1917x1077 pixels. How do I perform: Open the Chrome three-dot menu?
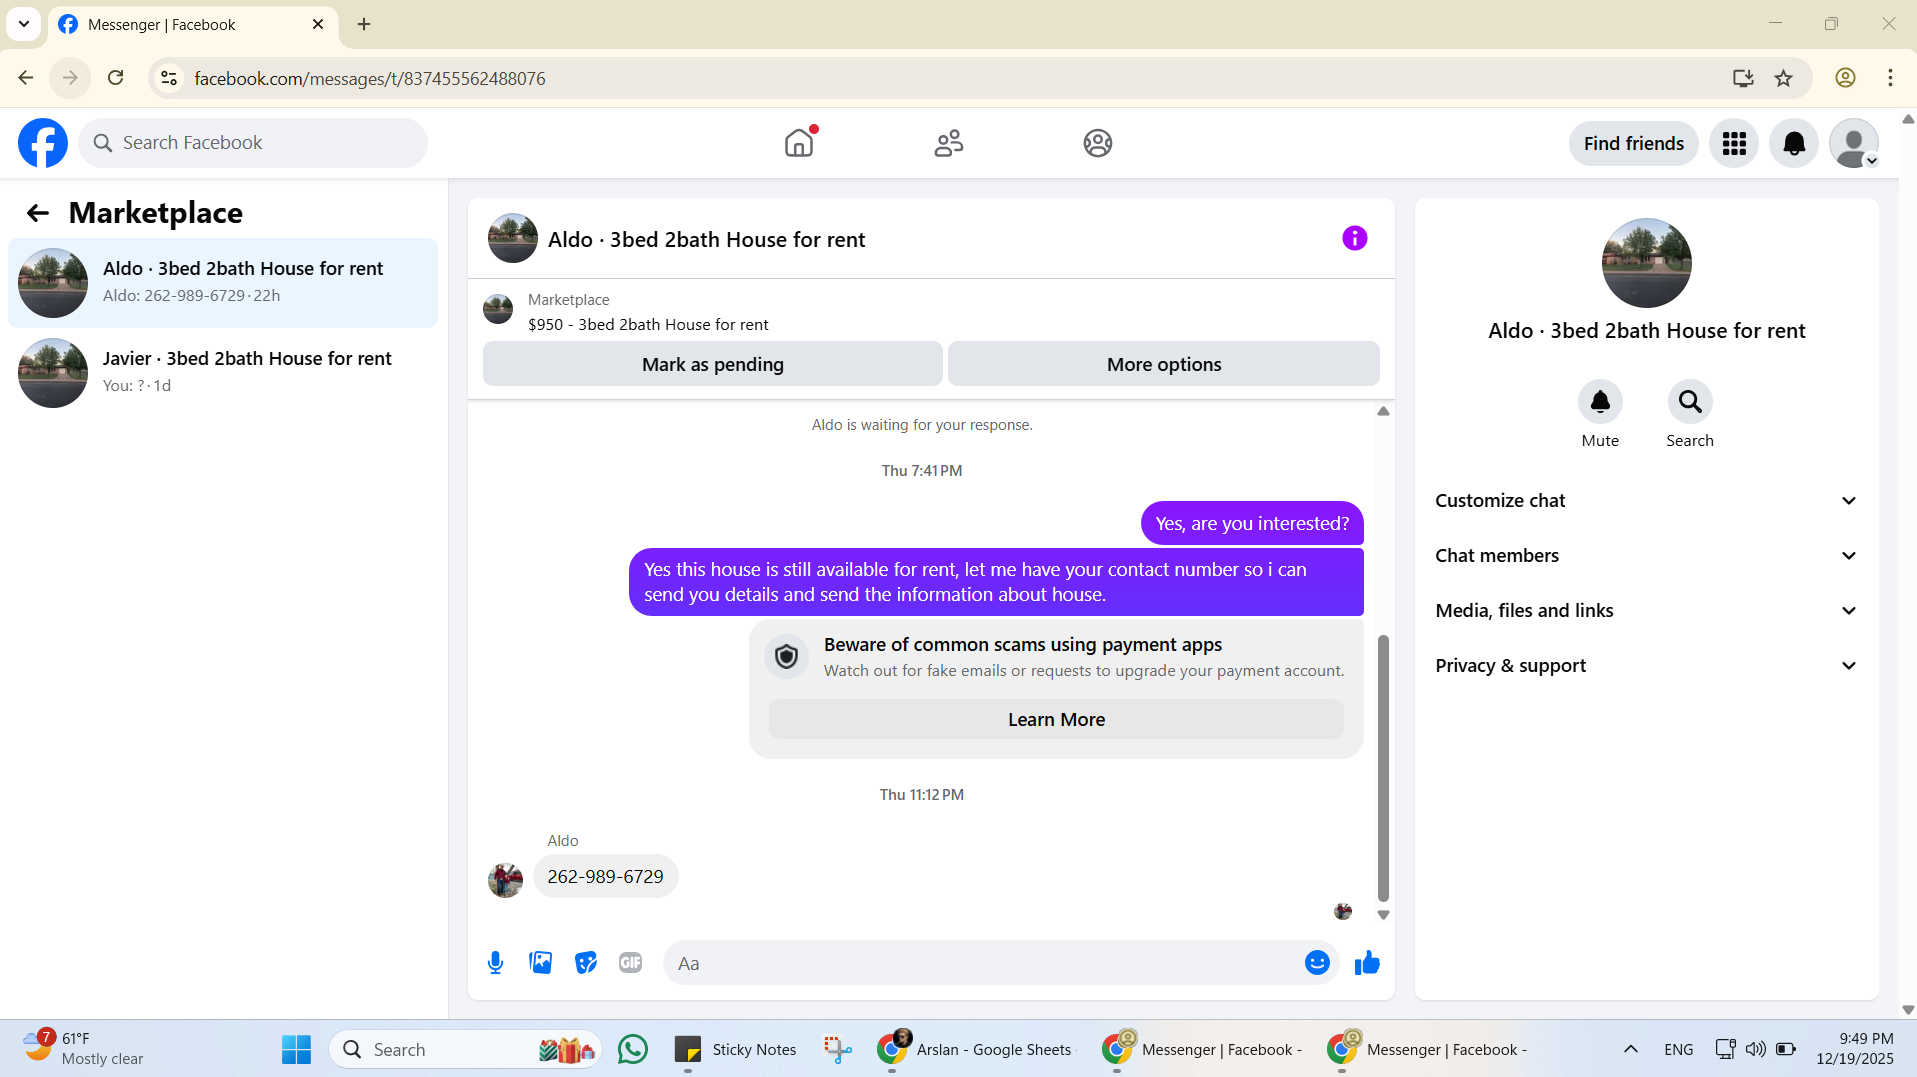point(1890,78)
